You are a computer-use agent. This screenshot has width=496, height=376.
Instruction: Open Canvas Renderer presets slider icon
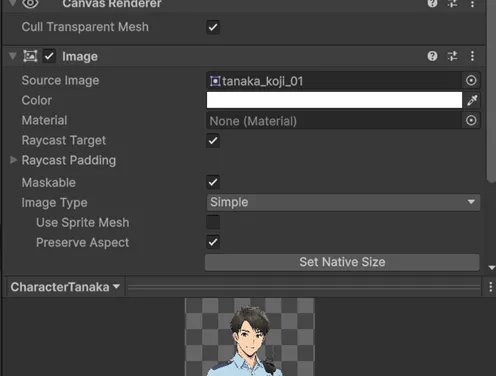(x=452, y=4)
